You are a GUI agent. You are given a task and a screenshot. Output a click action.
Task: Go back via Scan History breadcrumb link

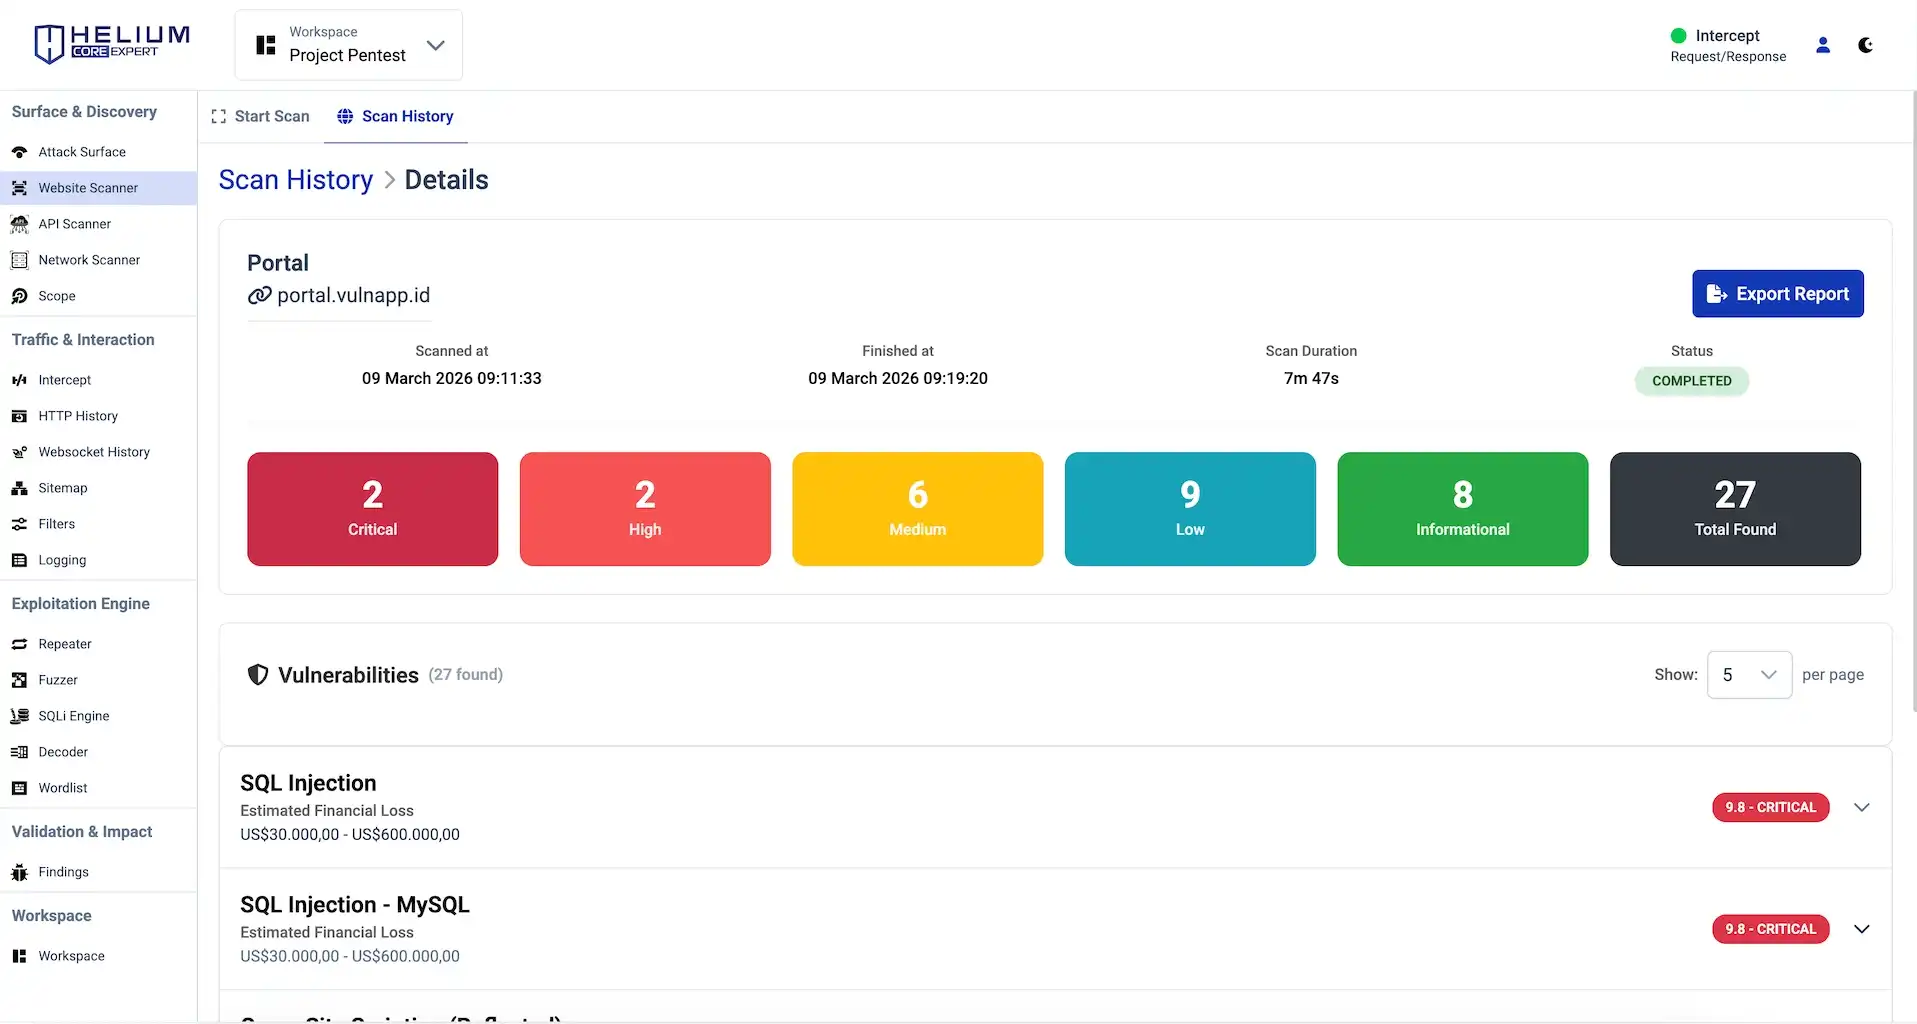click(295, 180)
